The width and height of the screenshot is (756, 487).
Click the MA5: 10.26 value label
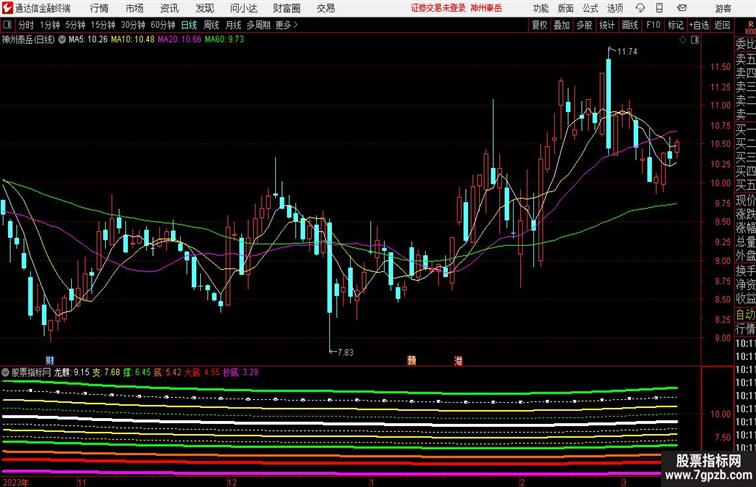[88, 40]
